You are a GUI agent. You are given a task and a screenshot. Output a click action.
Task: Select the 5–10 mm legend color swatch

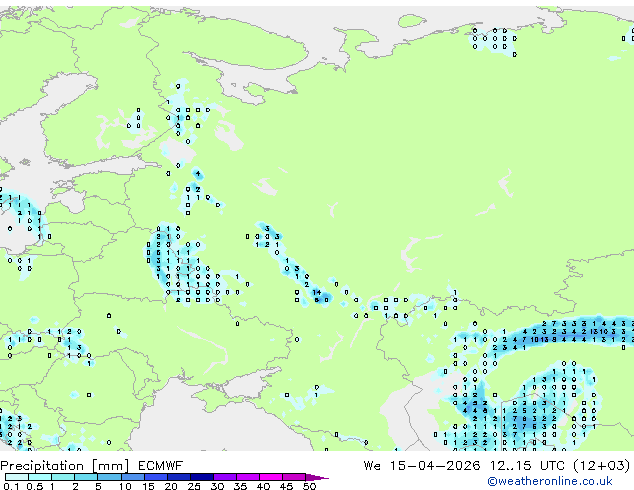[109, 477]
